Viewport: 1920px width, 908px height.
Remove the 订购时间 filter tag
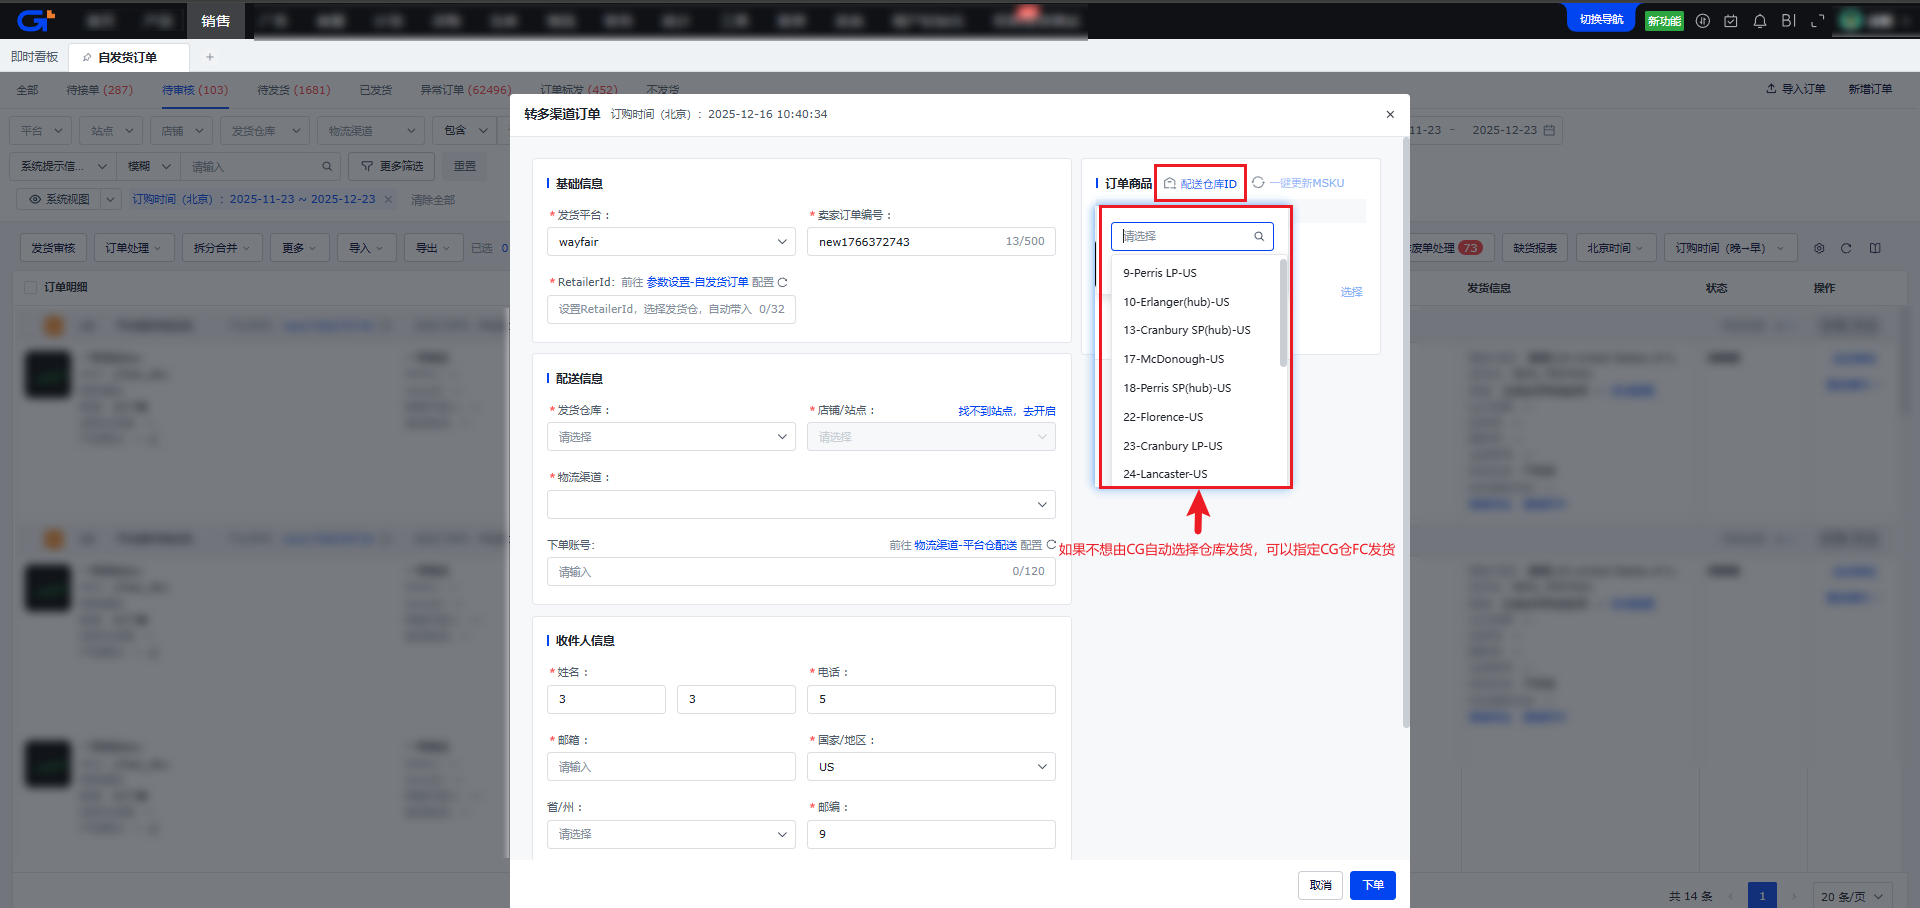pyautogui.click(x=388, y=199)
